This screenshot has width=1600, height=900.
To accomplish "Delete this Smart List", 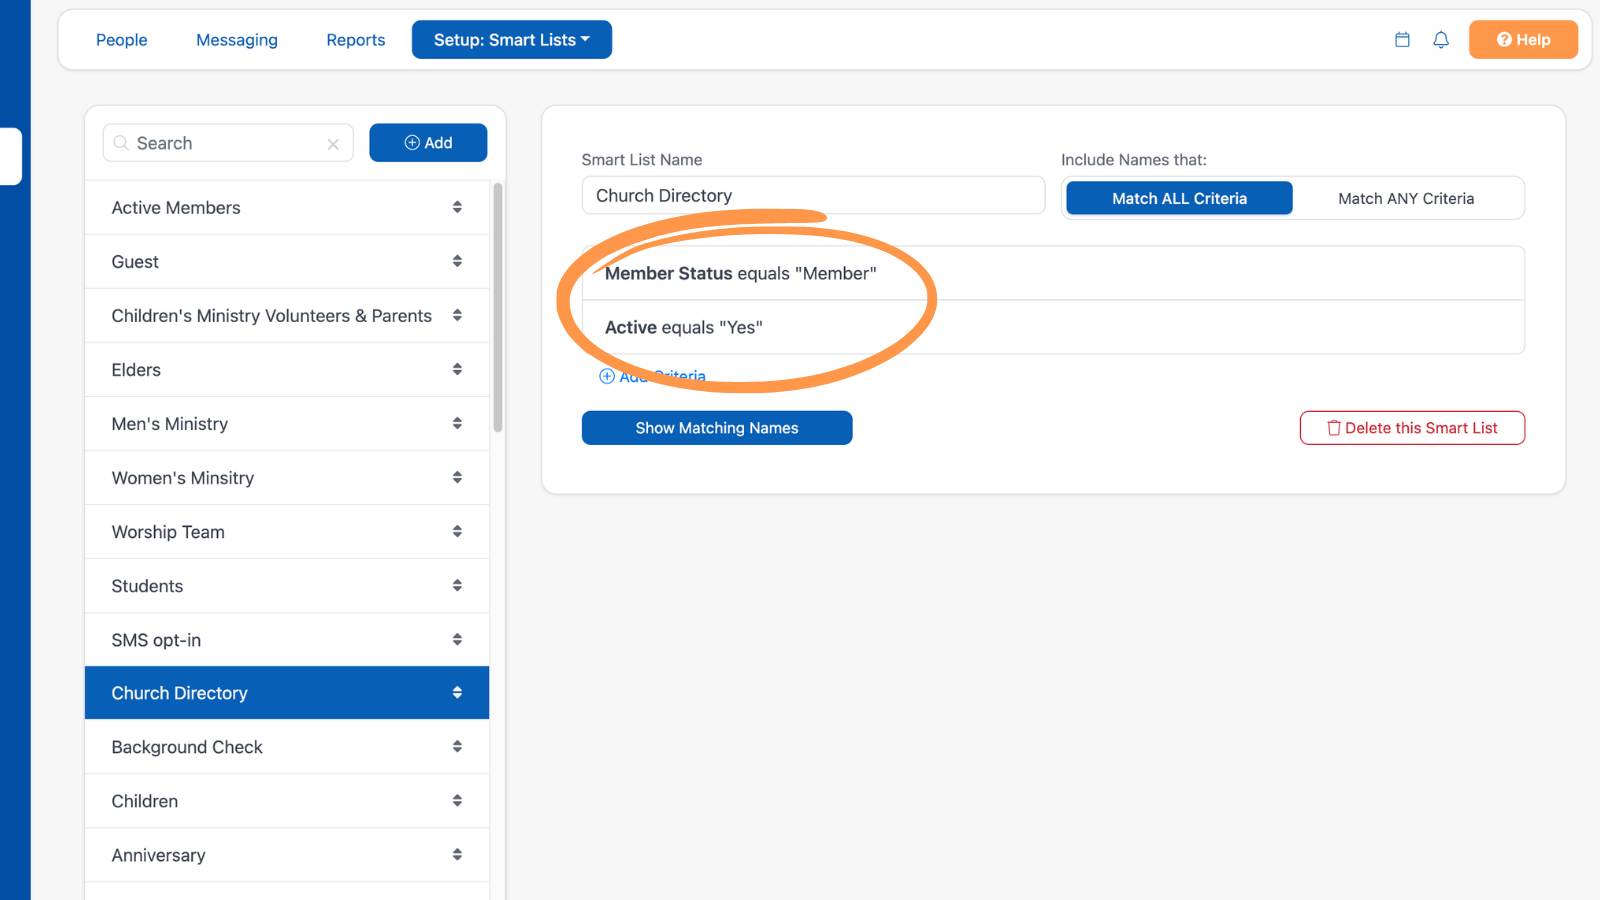I will point(1412,428).
